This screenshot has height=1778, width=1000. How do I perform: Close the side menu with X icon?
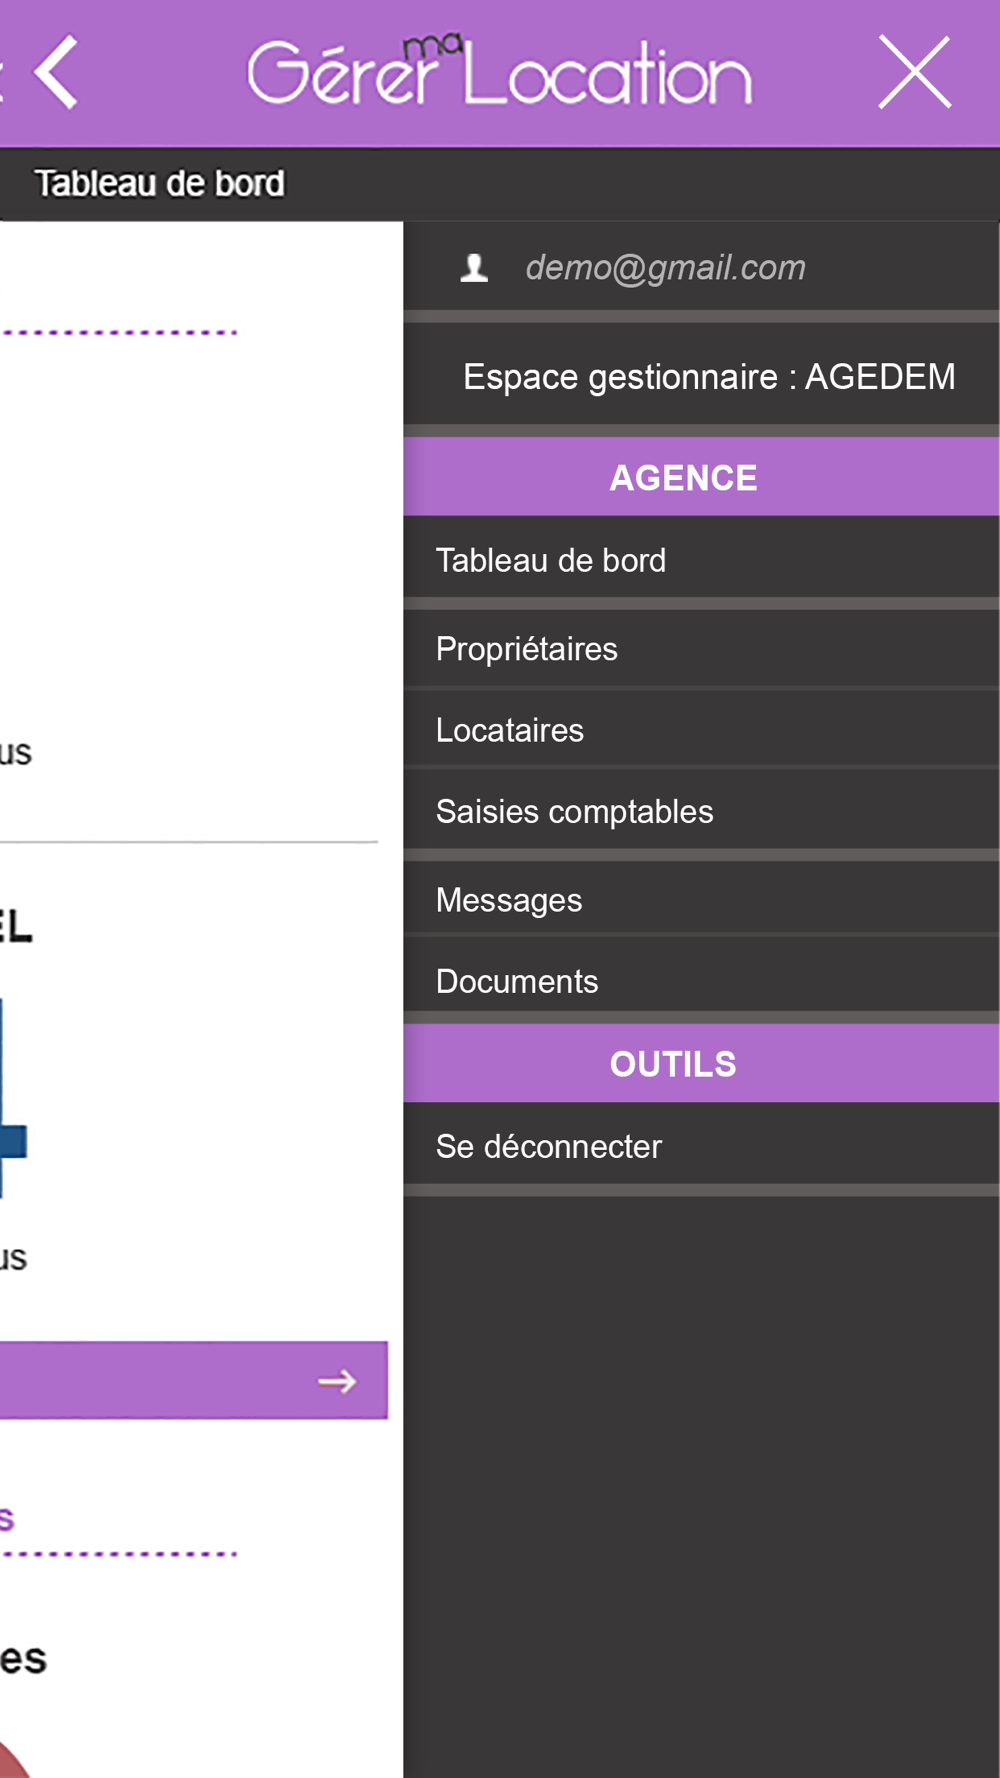click(x=914, y=72)
